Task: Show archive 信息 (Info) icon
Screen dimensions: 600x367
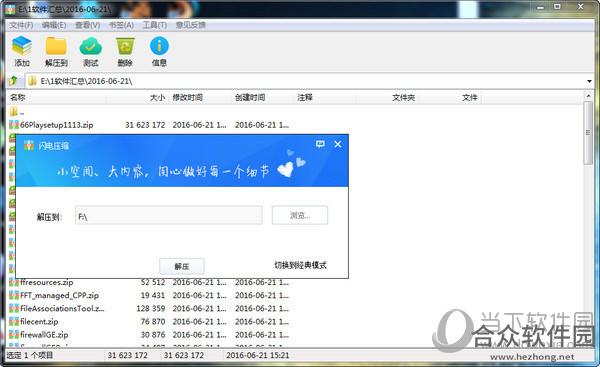Action: click(x=159, y=51)
